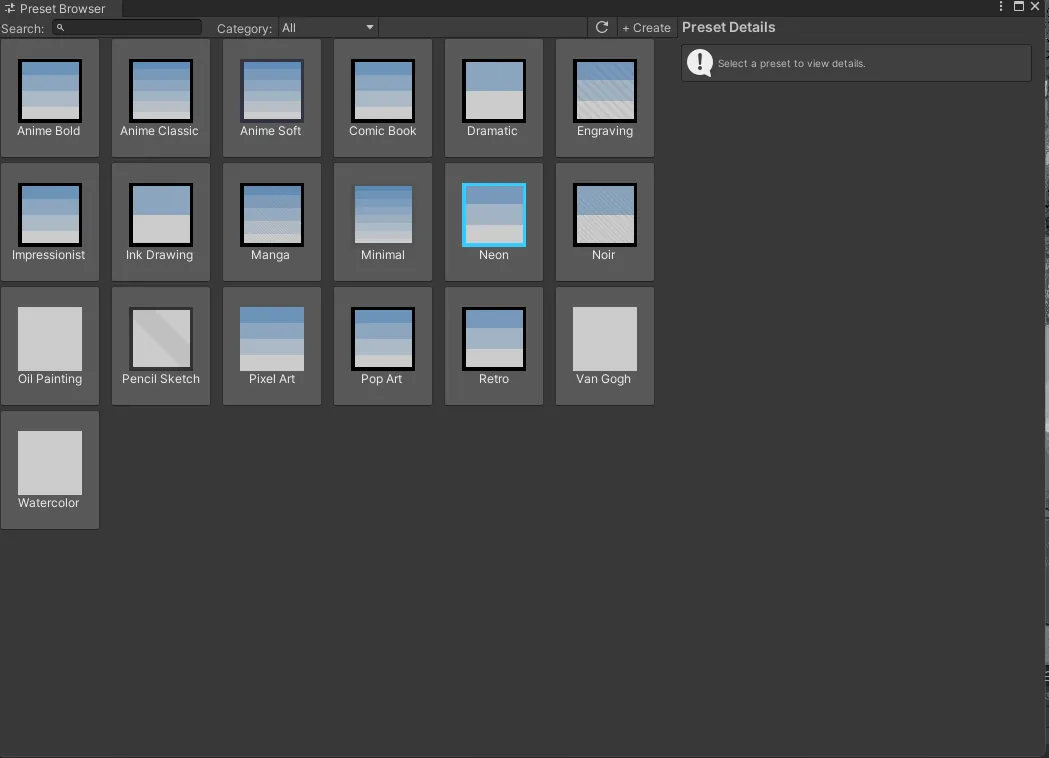Maximize the Preset Browser window

pos(1019,7)
